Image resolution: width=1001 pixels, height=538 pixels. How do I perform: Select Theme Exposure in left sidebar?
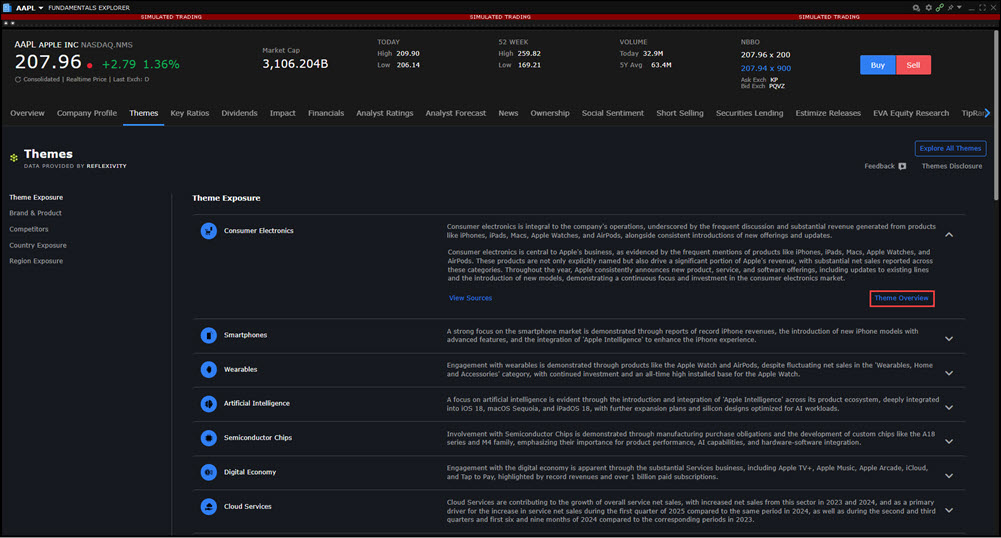(x=36, y=198)
